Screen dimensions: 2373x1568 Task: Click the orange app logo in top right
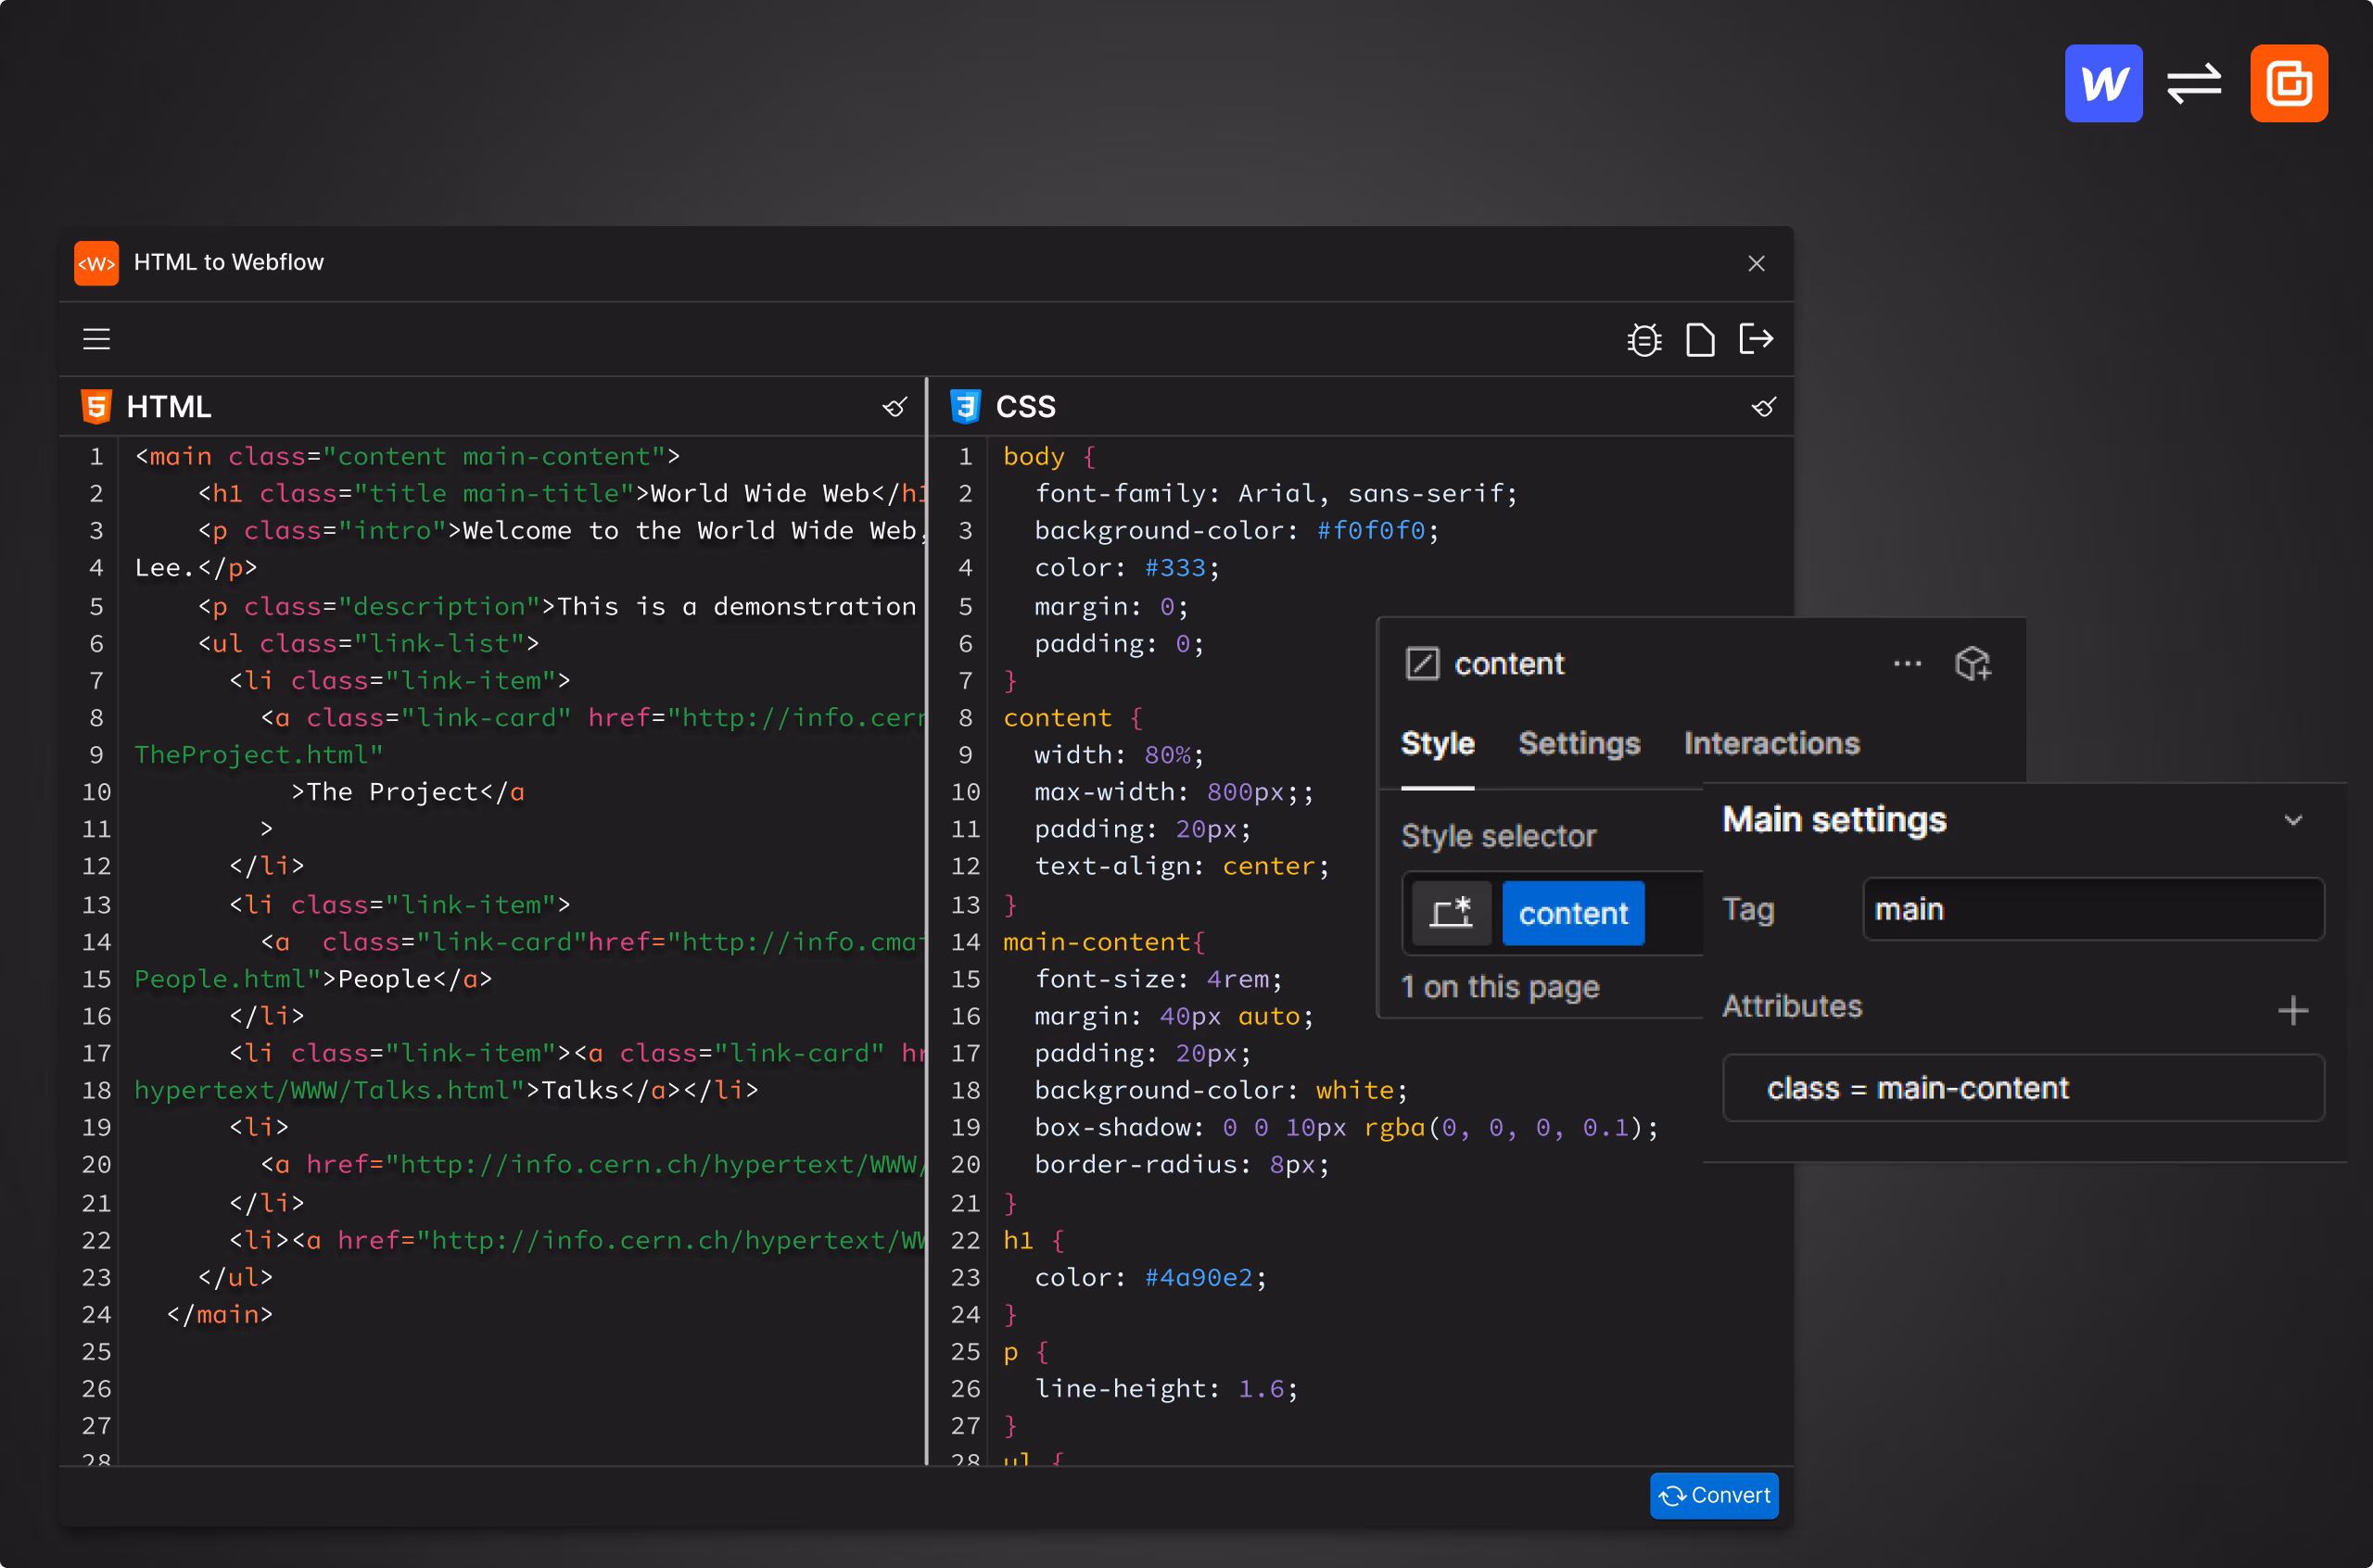pos(2288,83)
